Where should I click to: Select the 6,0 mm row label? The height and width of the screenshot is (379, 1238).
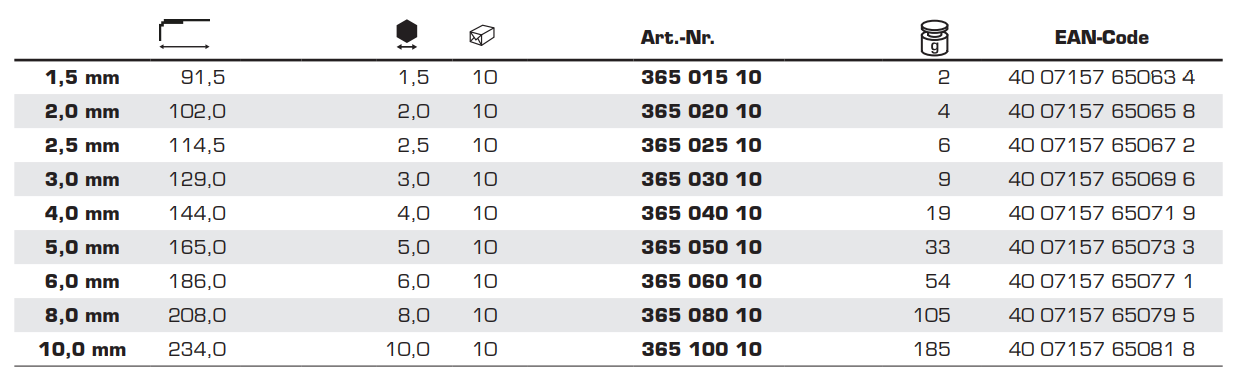click(83, 282)
